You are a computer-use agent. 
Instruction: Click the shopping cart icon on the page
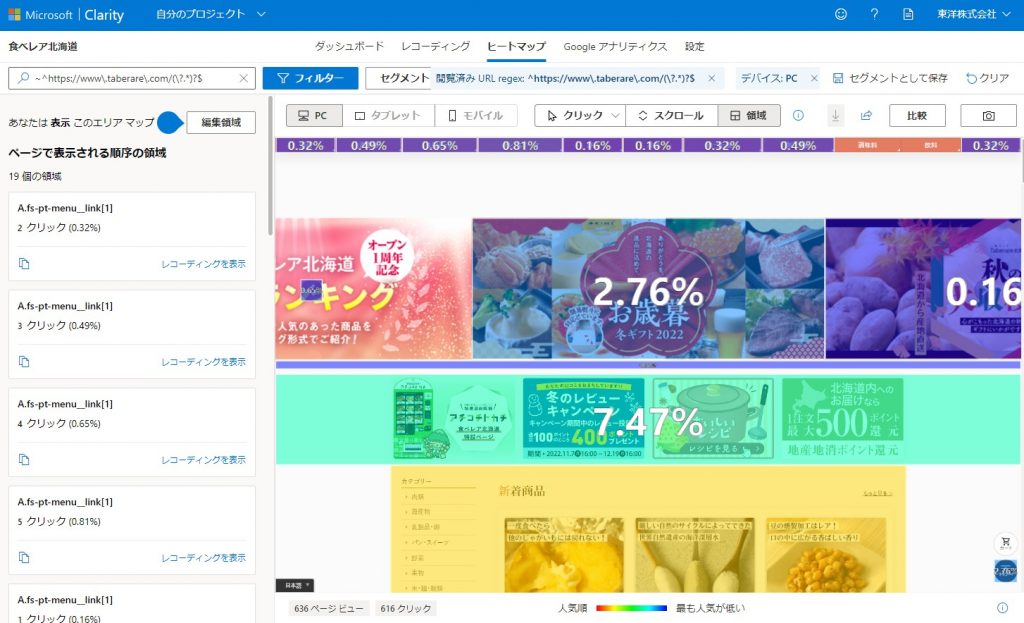[1006, 542]
